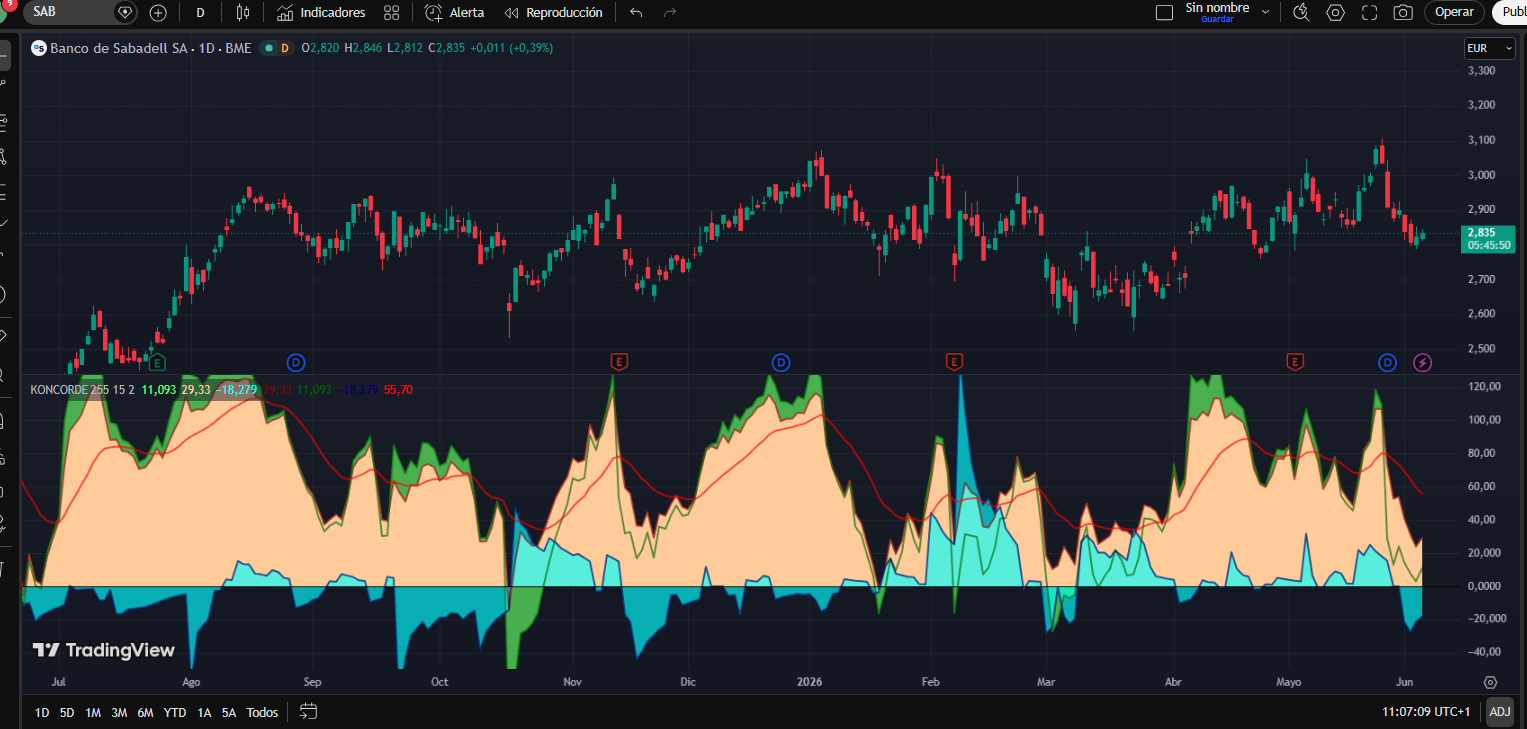Click the 29,33 value in KONCORDE legend
Screen dimensions: 1527x729
[196, 390]
